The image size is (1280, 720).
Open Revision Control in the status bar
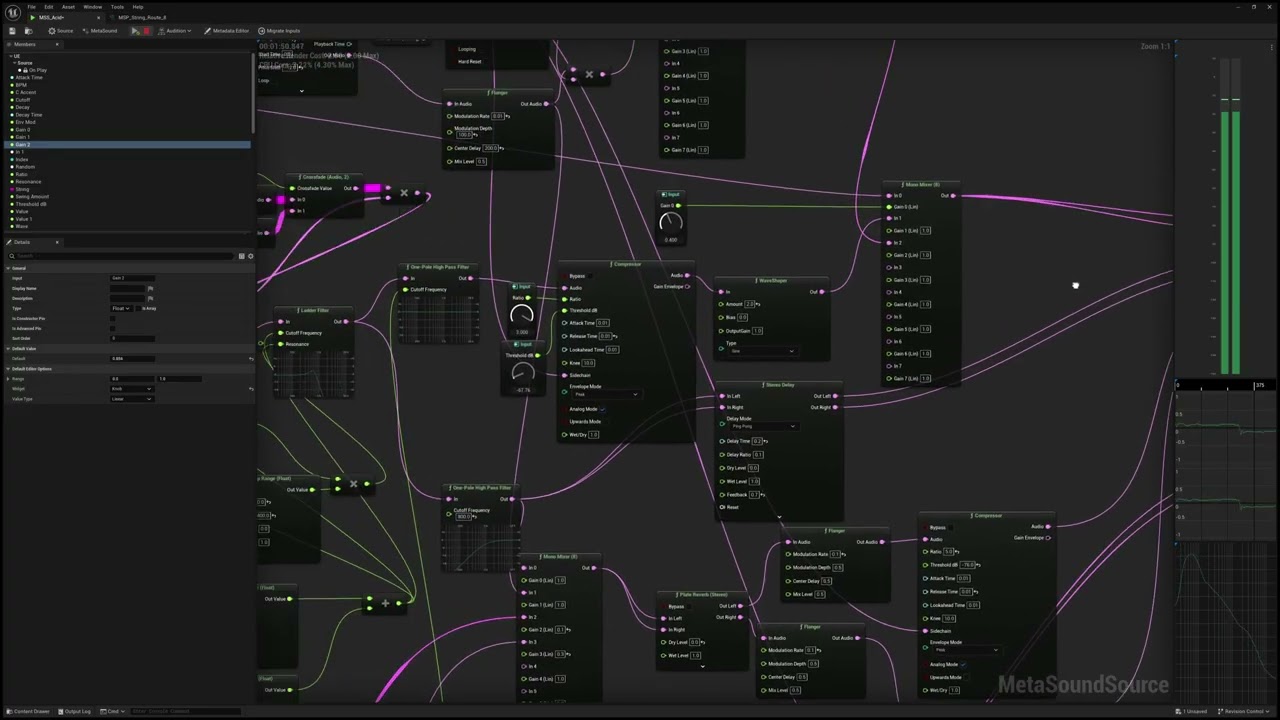coord(1243,711)
